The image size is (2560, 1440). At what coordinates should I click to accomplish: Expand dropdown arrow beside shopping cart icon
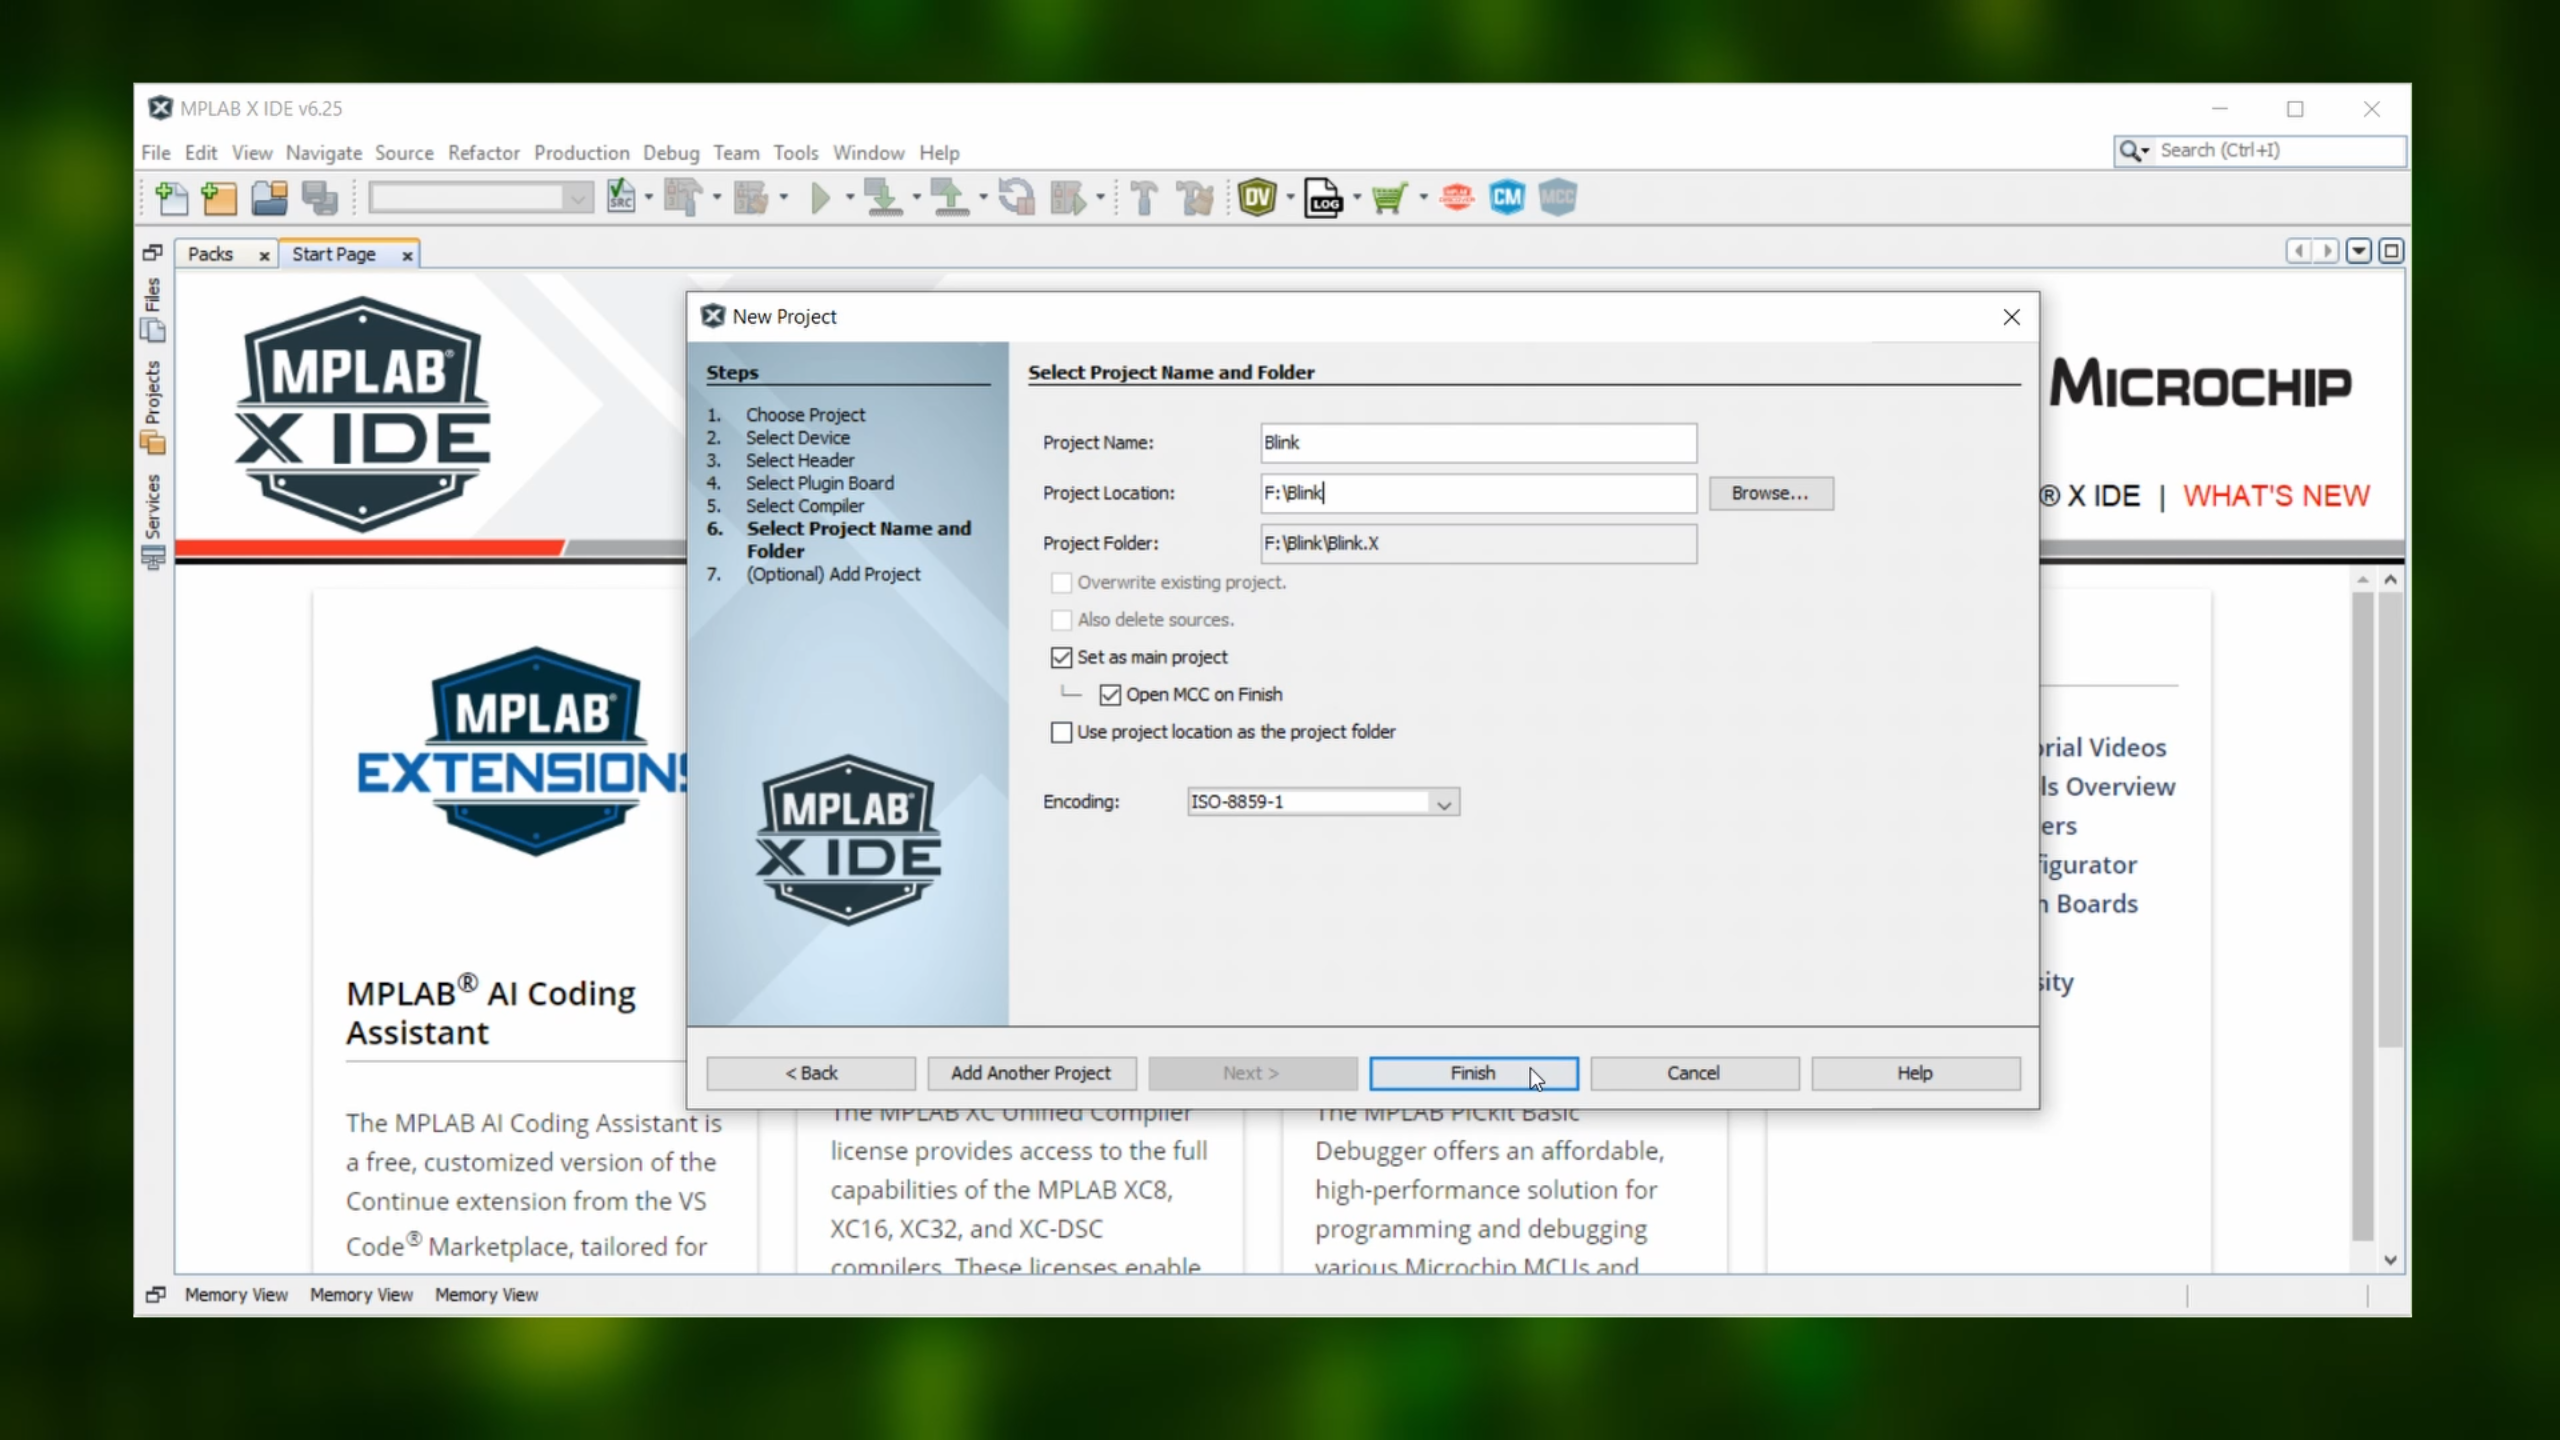pyautogui.click(x=1423, y=197)
